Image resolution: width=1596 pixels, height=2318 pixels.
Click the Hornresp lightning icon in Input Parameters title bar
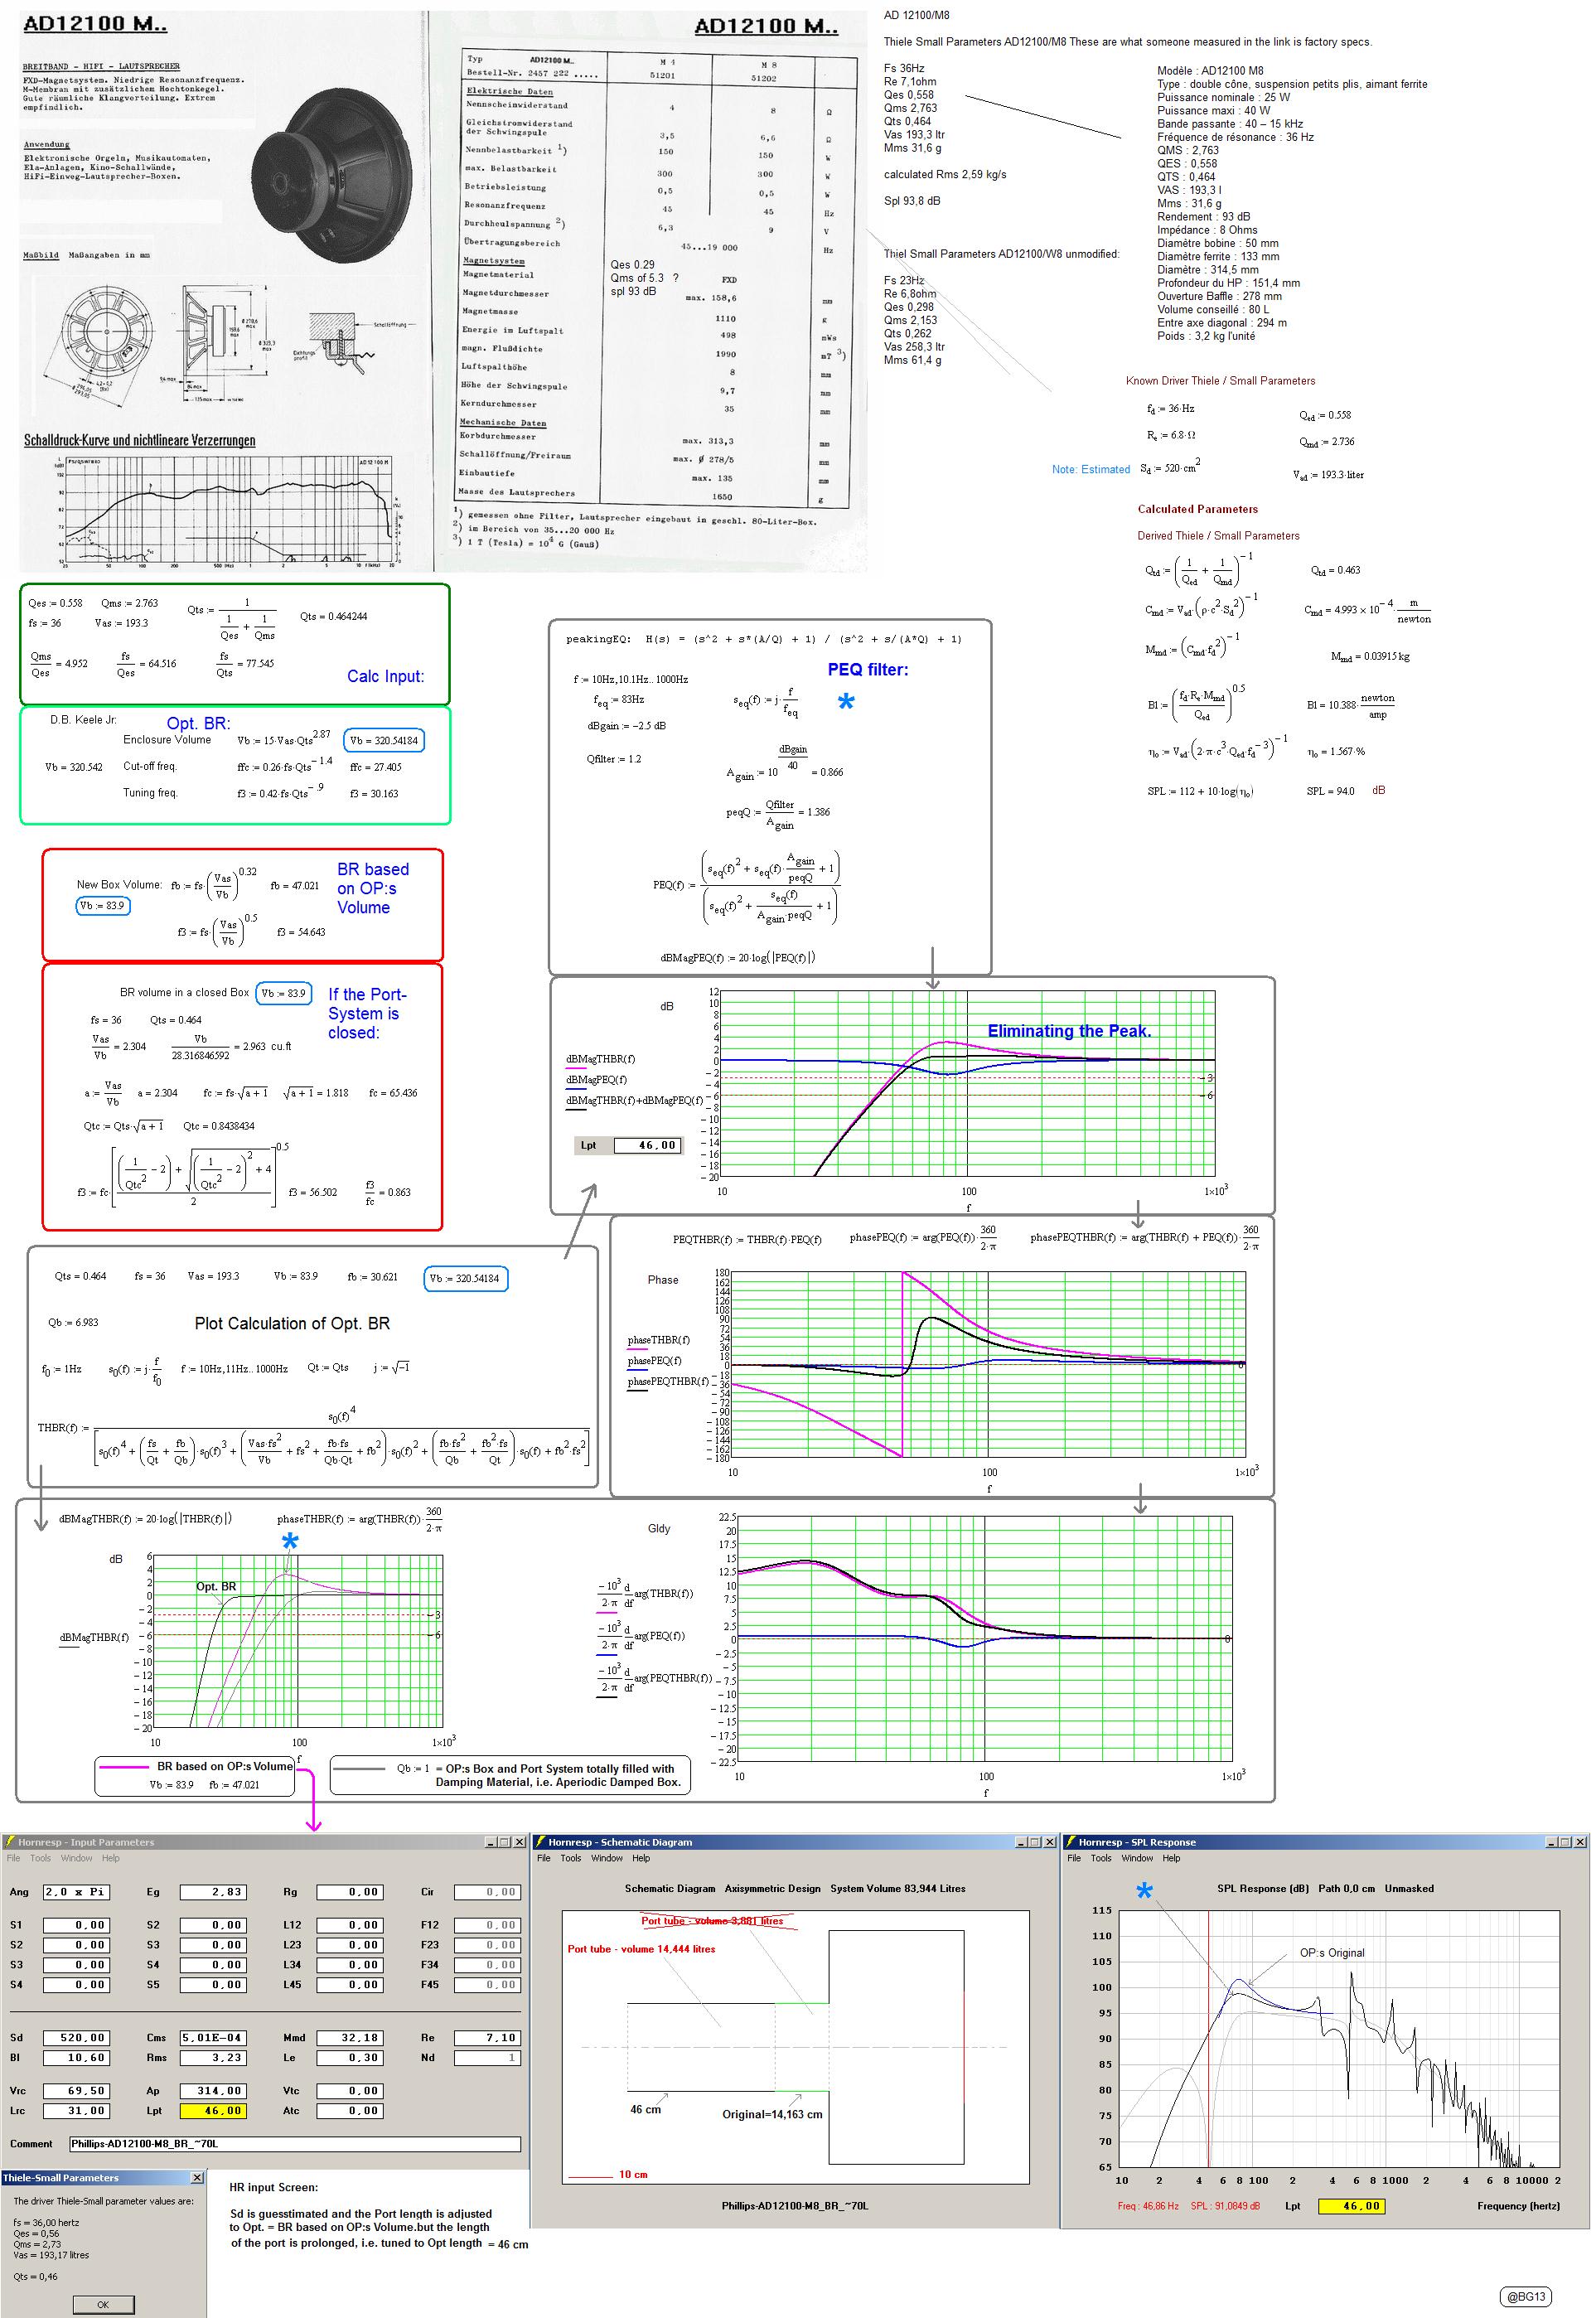(9, 1842)
